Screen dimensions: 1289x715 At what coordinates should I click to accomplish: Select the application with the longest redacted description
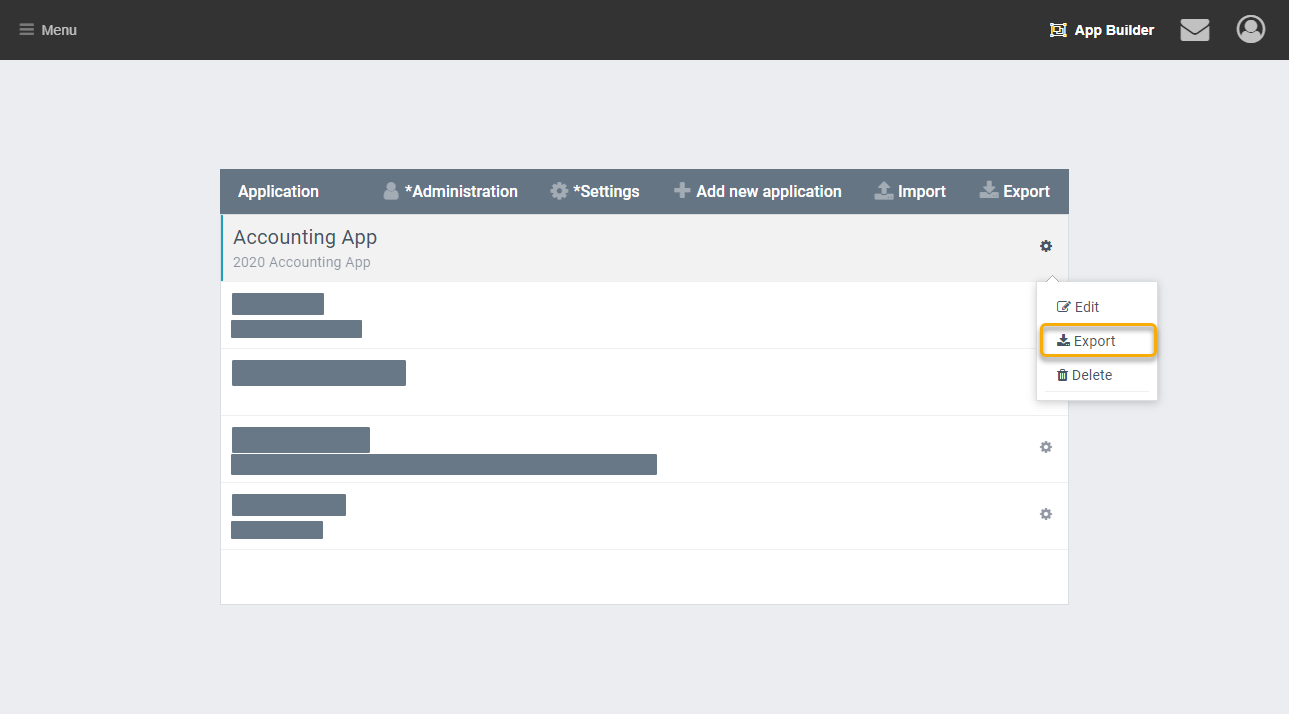pyautogui.click(x=301, y=440)
